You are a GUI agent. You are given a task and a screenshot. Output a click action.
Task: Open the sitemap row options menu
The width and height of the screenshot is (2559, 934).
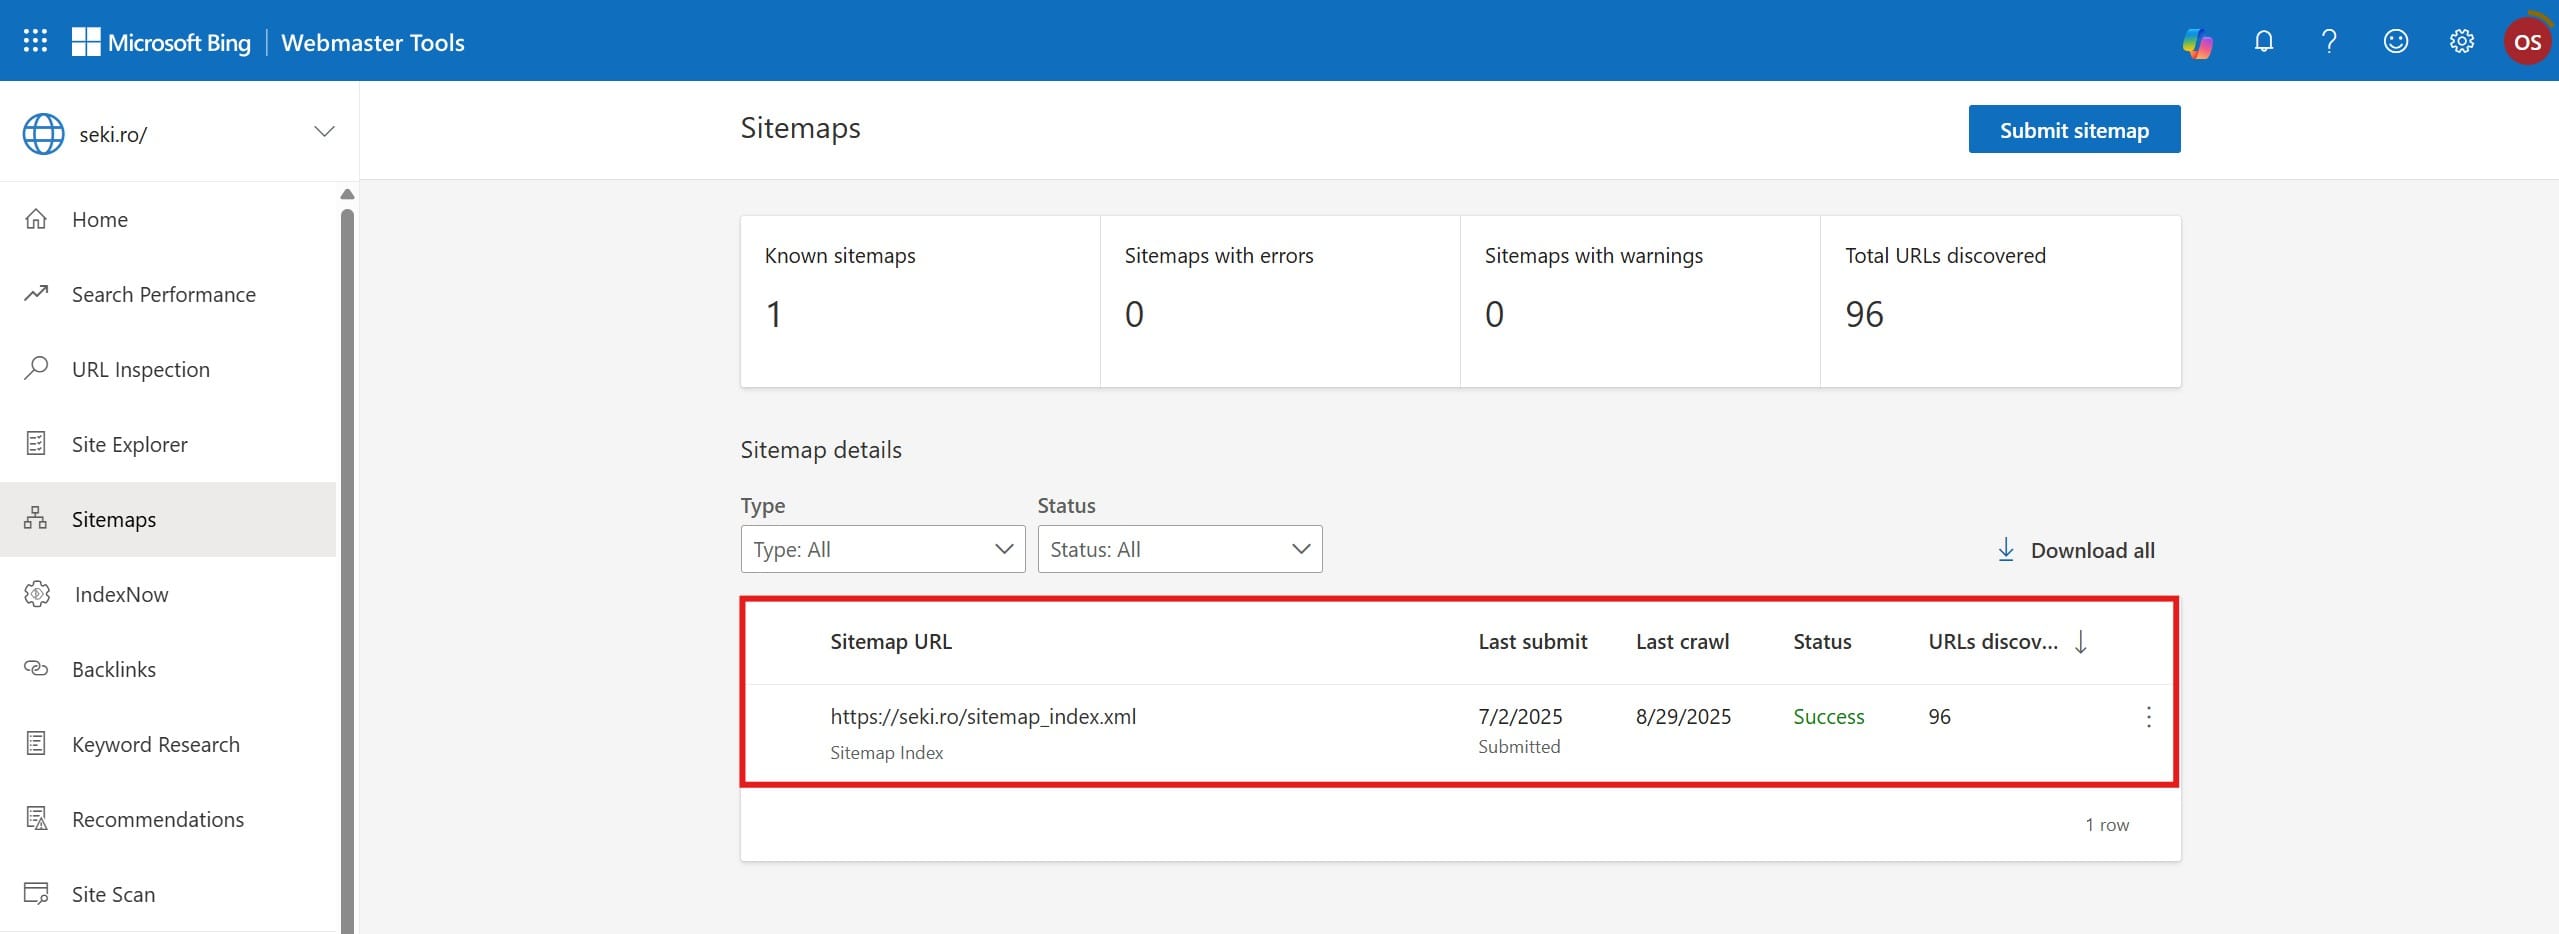2147,716
